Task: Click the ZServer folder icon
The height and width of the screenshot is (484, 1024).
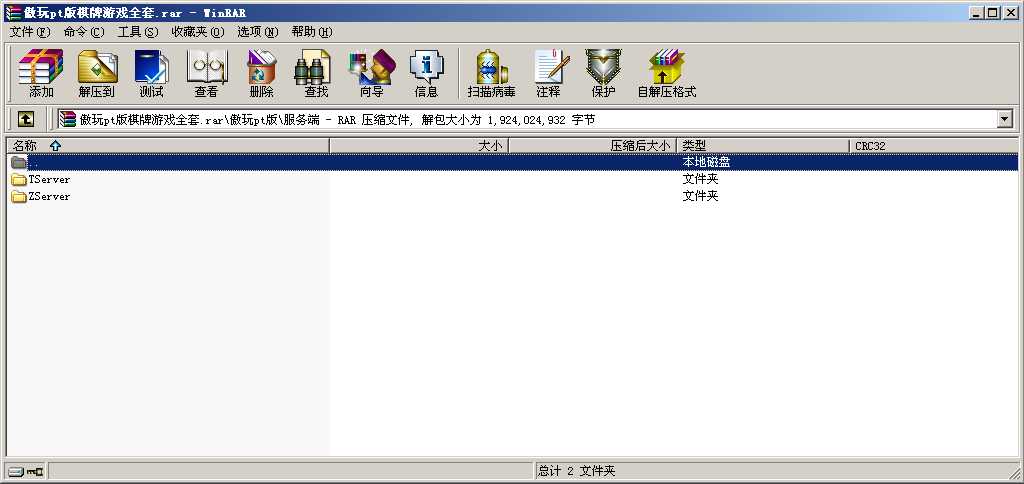Action: click(x=19, y=196)
